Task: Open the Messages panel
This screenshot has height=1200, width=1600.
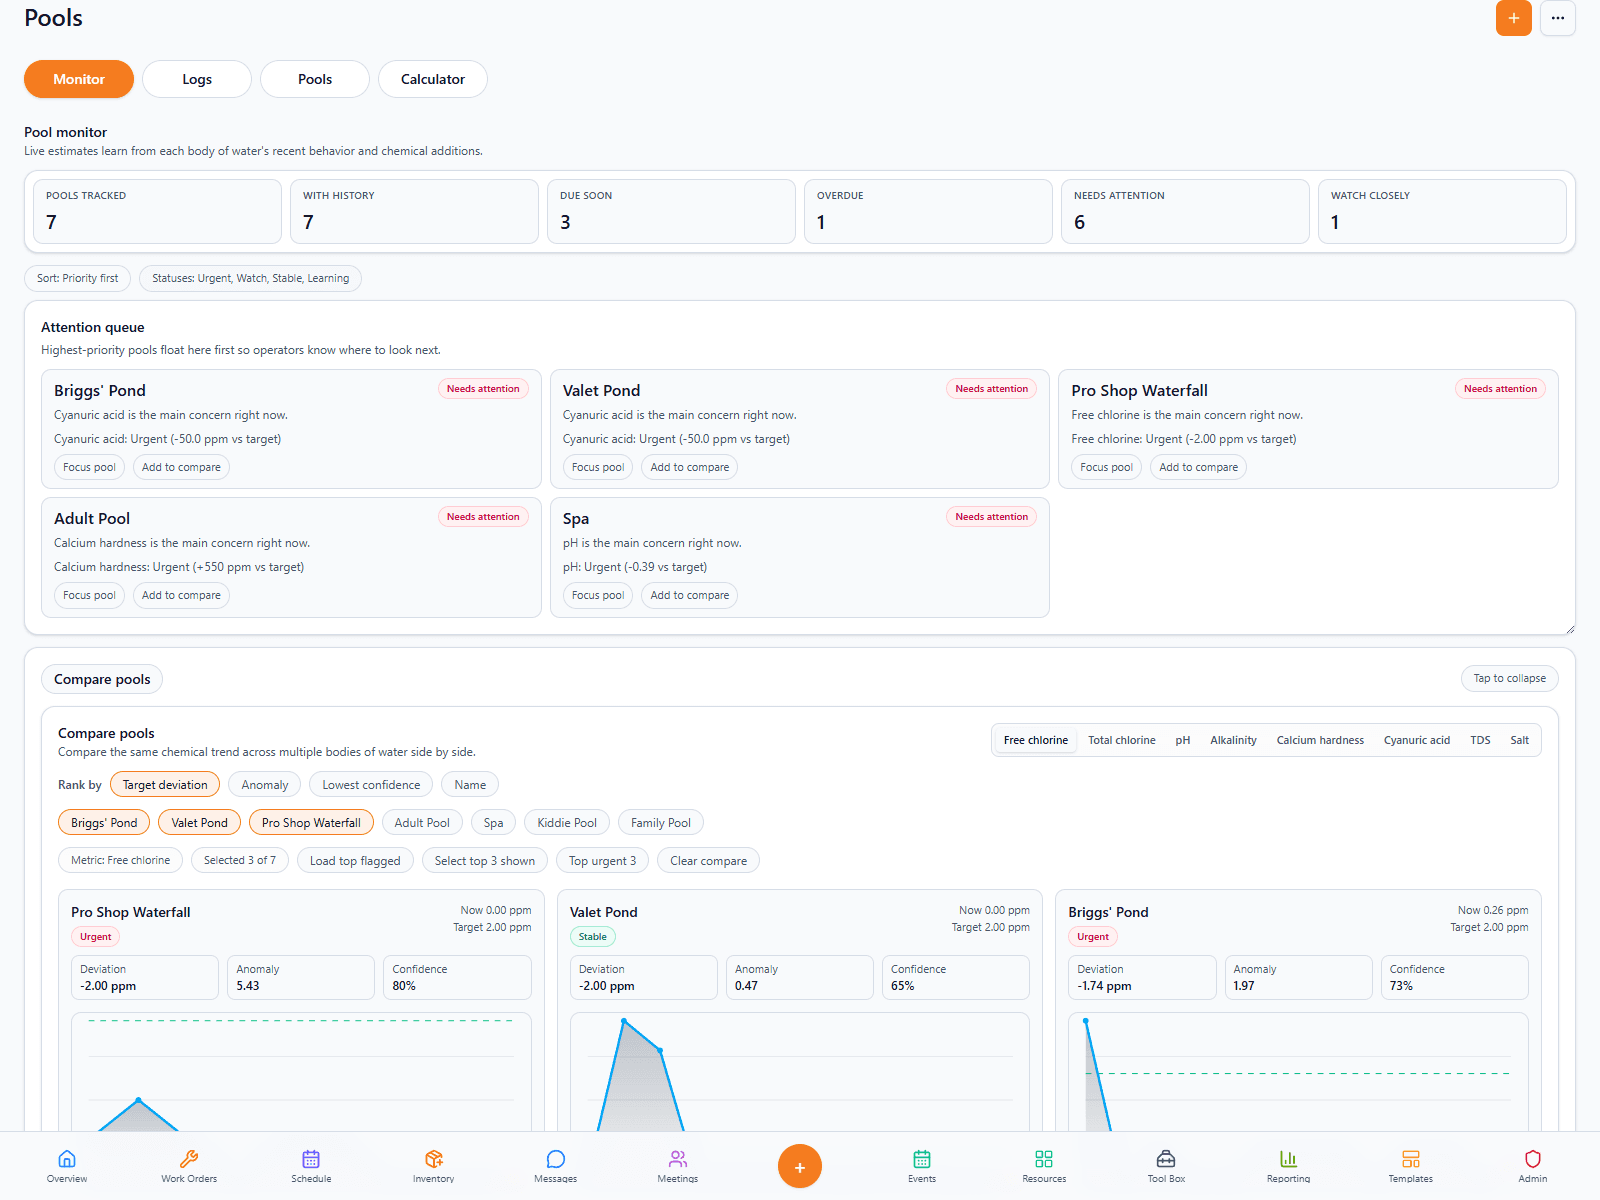Action: (555, 1165)
